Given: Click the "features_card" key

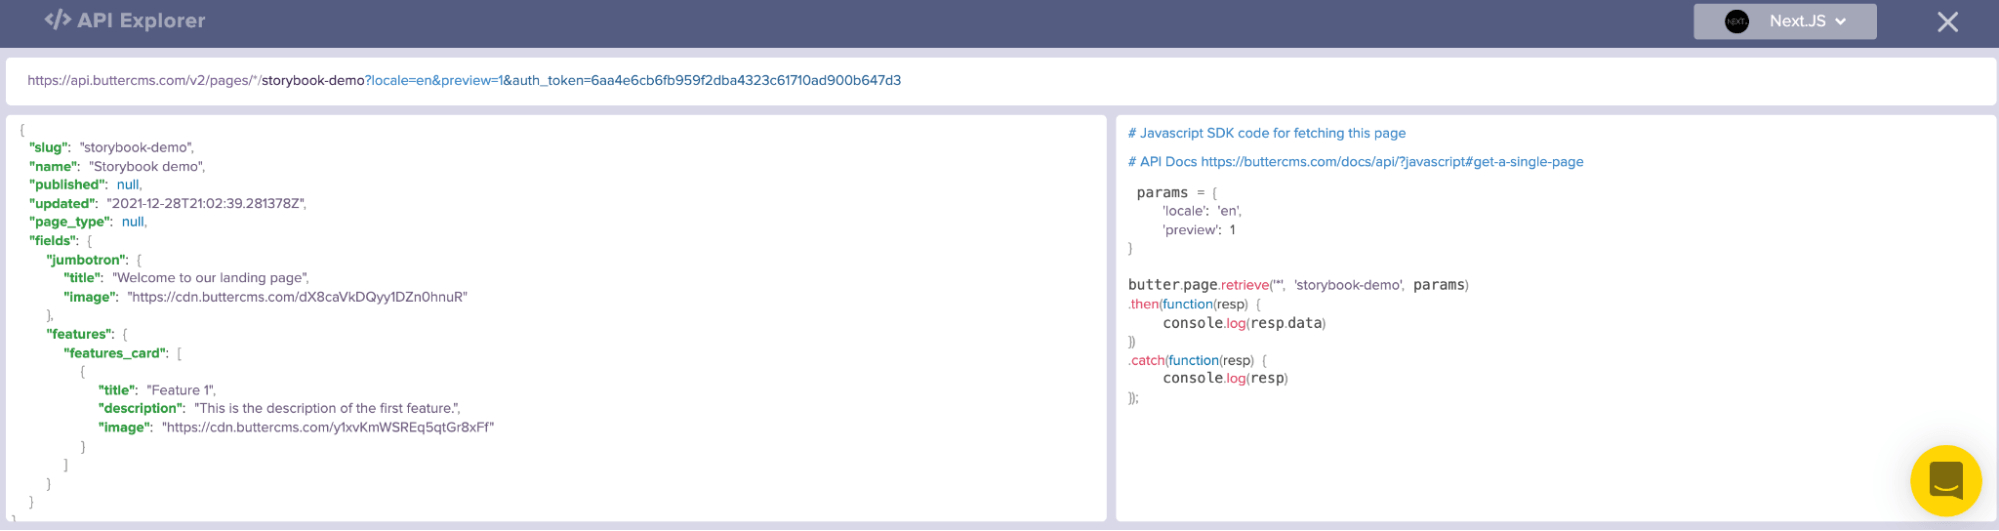Looking at the screenshot, I should (x=115, y=353).
